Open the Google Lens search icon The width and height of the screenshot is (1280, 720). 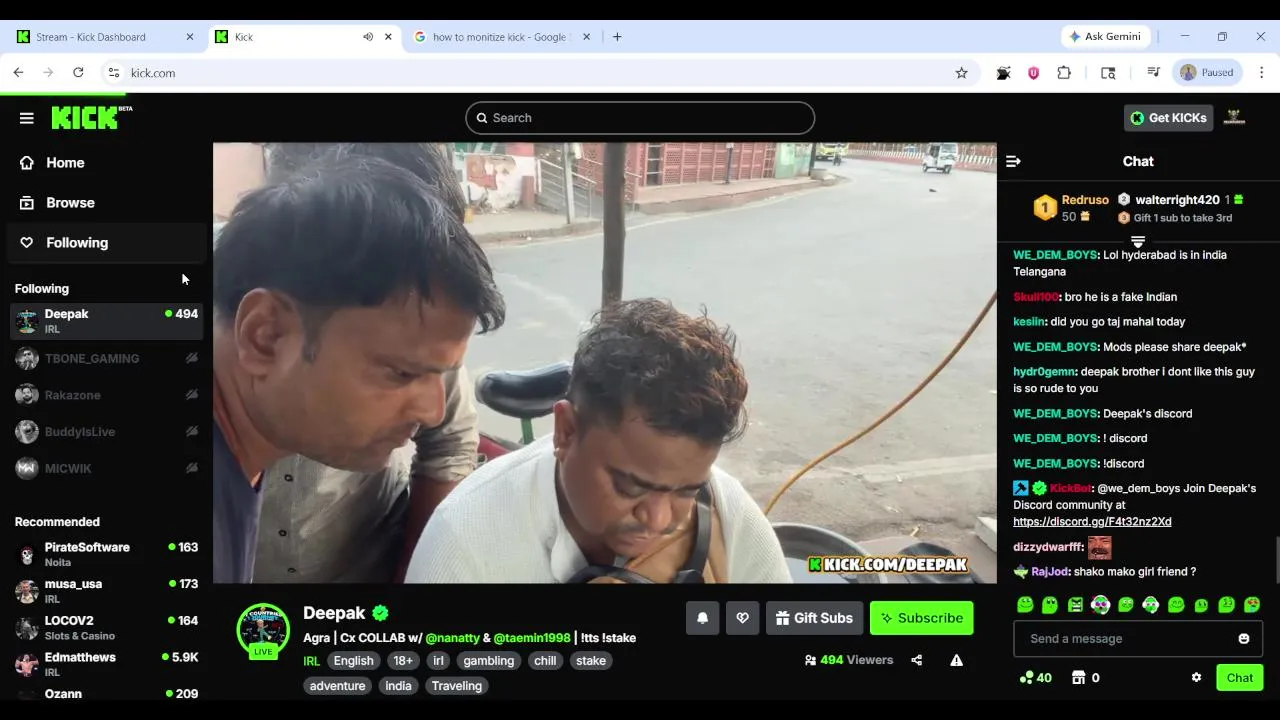tap(1108, 73)
